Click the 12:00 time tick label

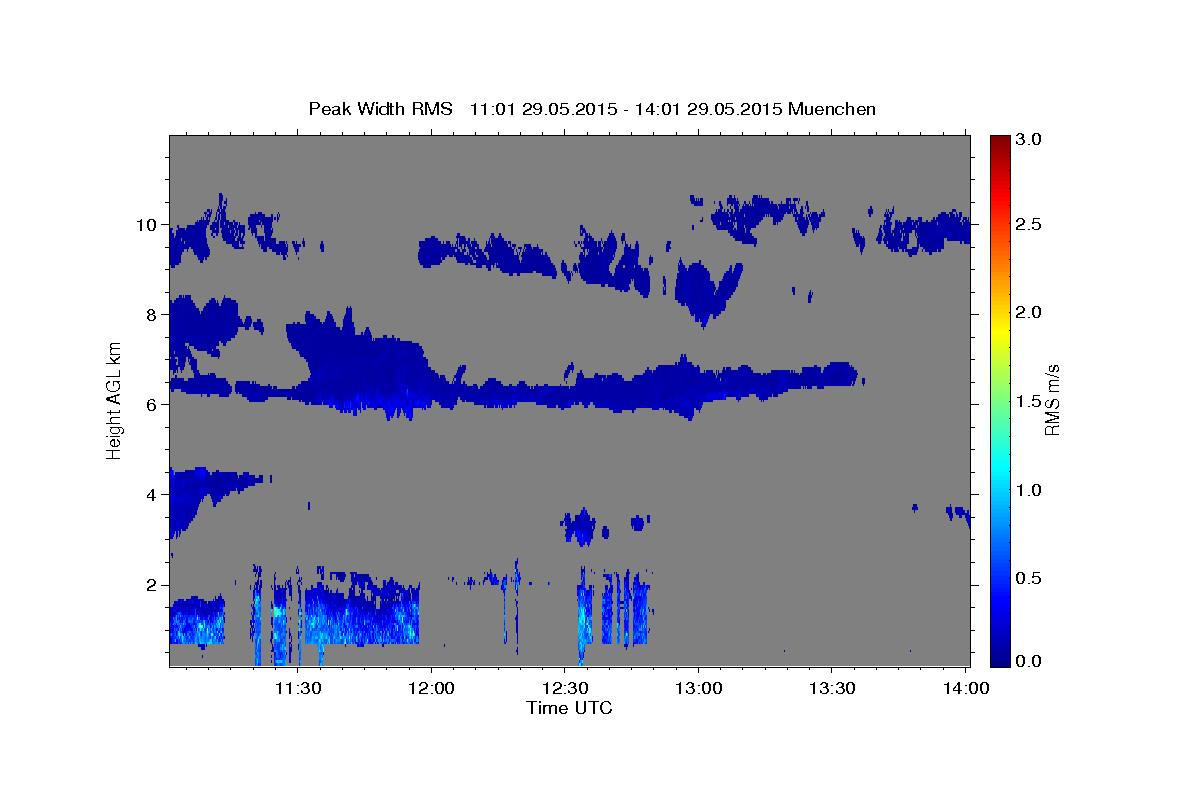point(432,688)
